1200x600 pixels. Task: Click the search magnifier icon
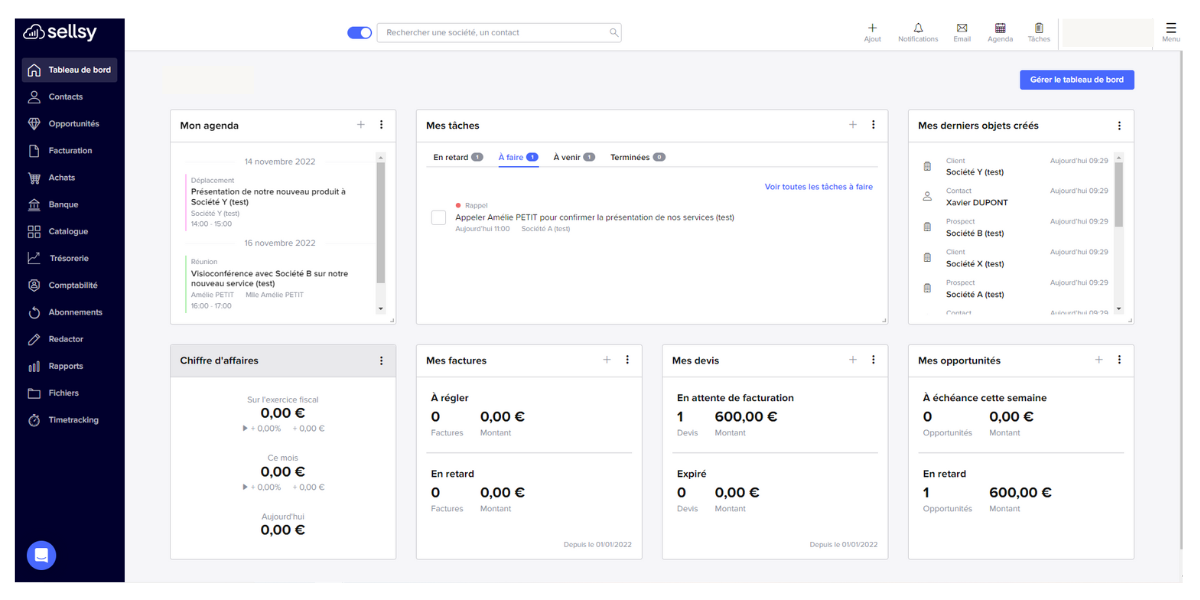tap(614, 32)
